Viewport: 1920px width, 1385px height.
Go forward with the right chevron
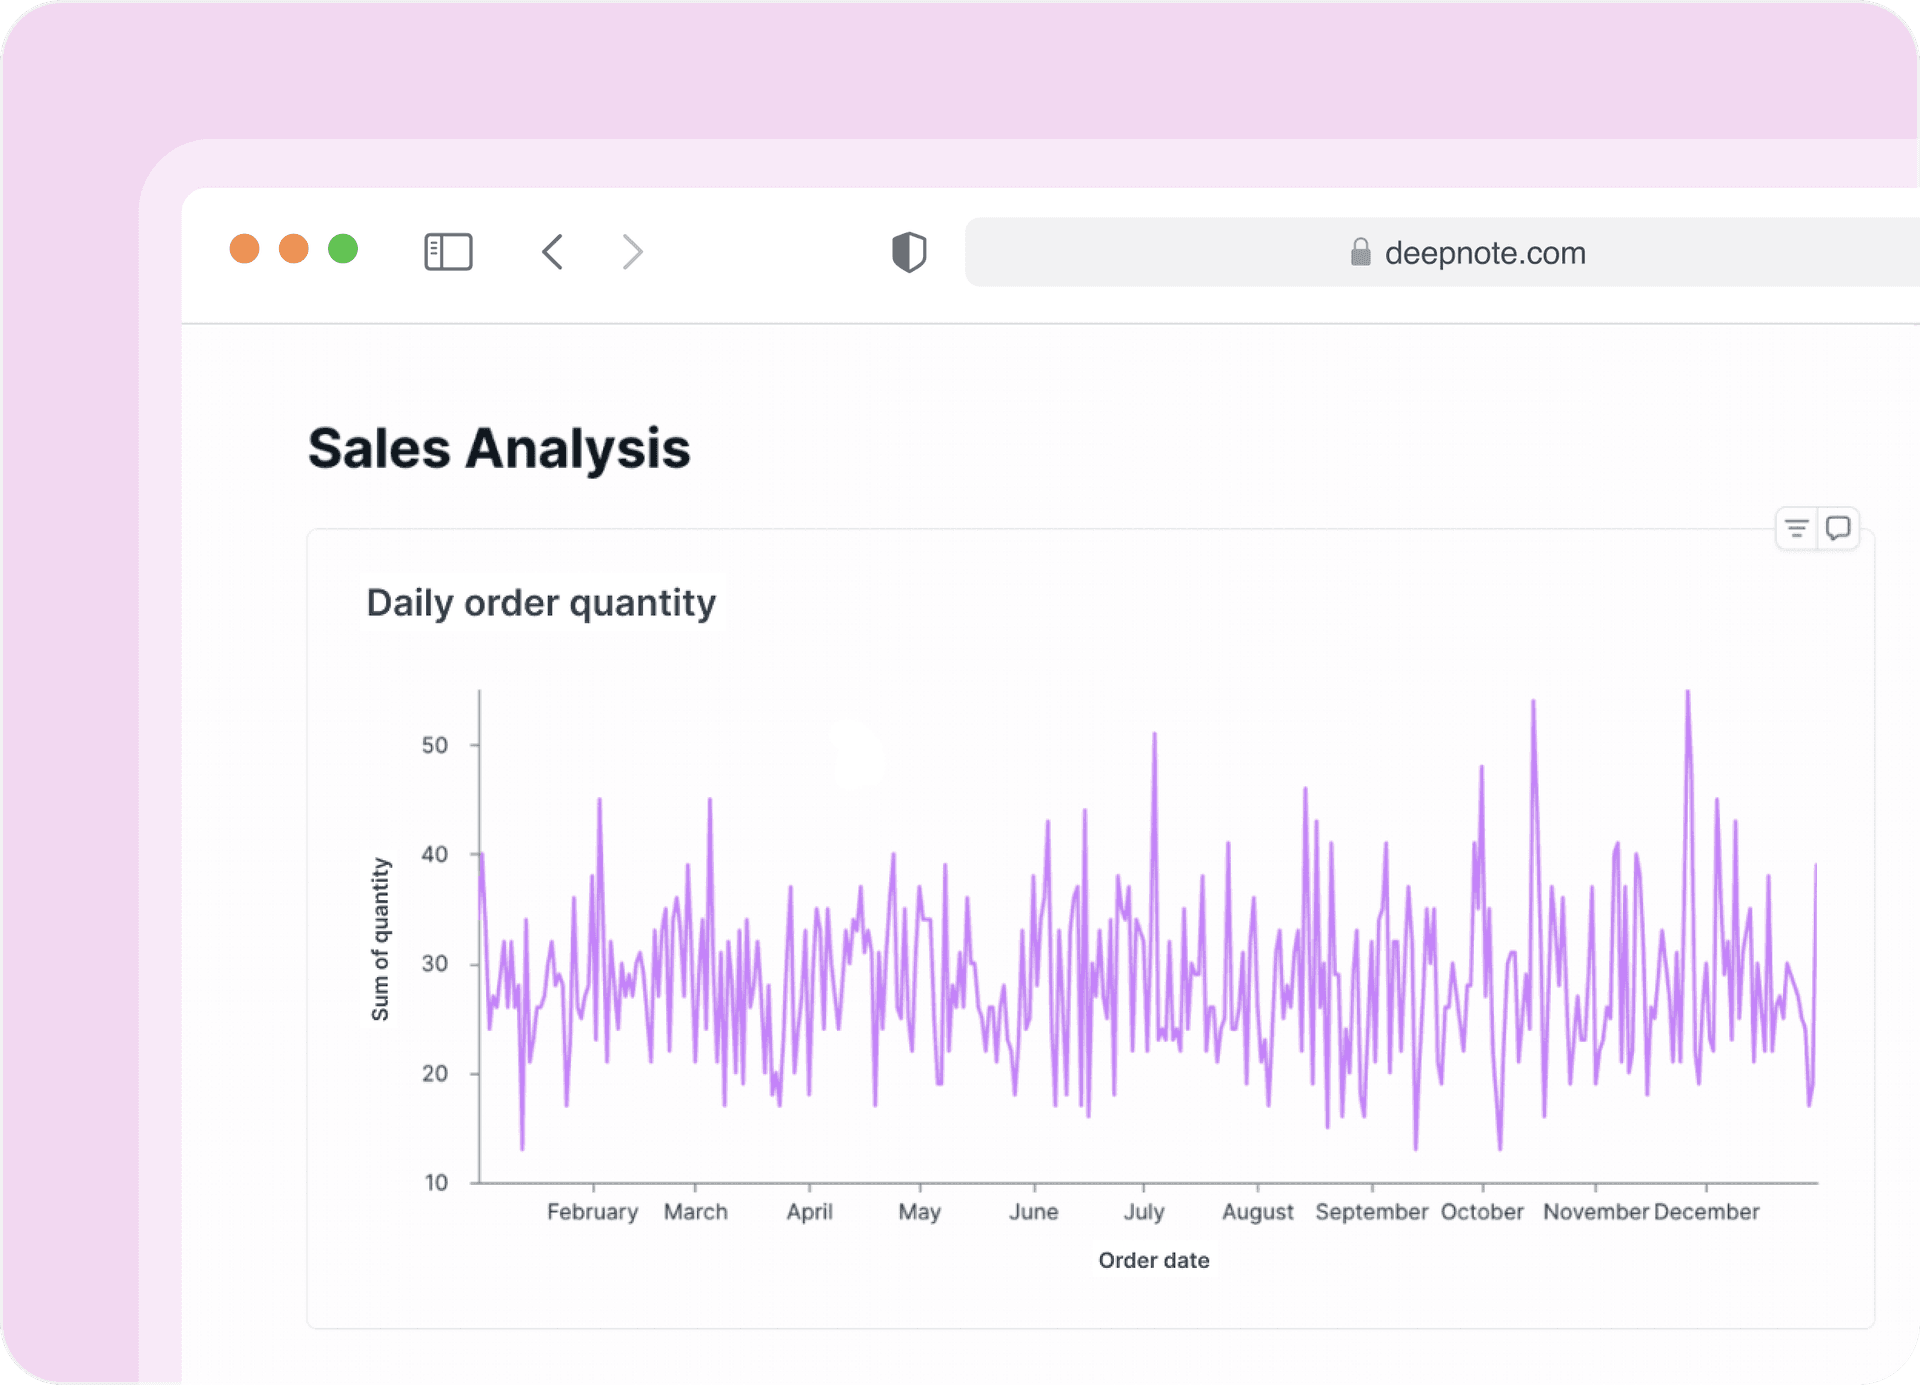[632, 252]
